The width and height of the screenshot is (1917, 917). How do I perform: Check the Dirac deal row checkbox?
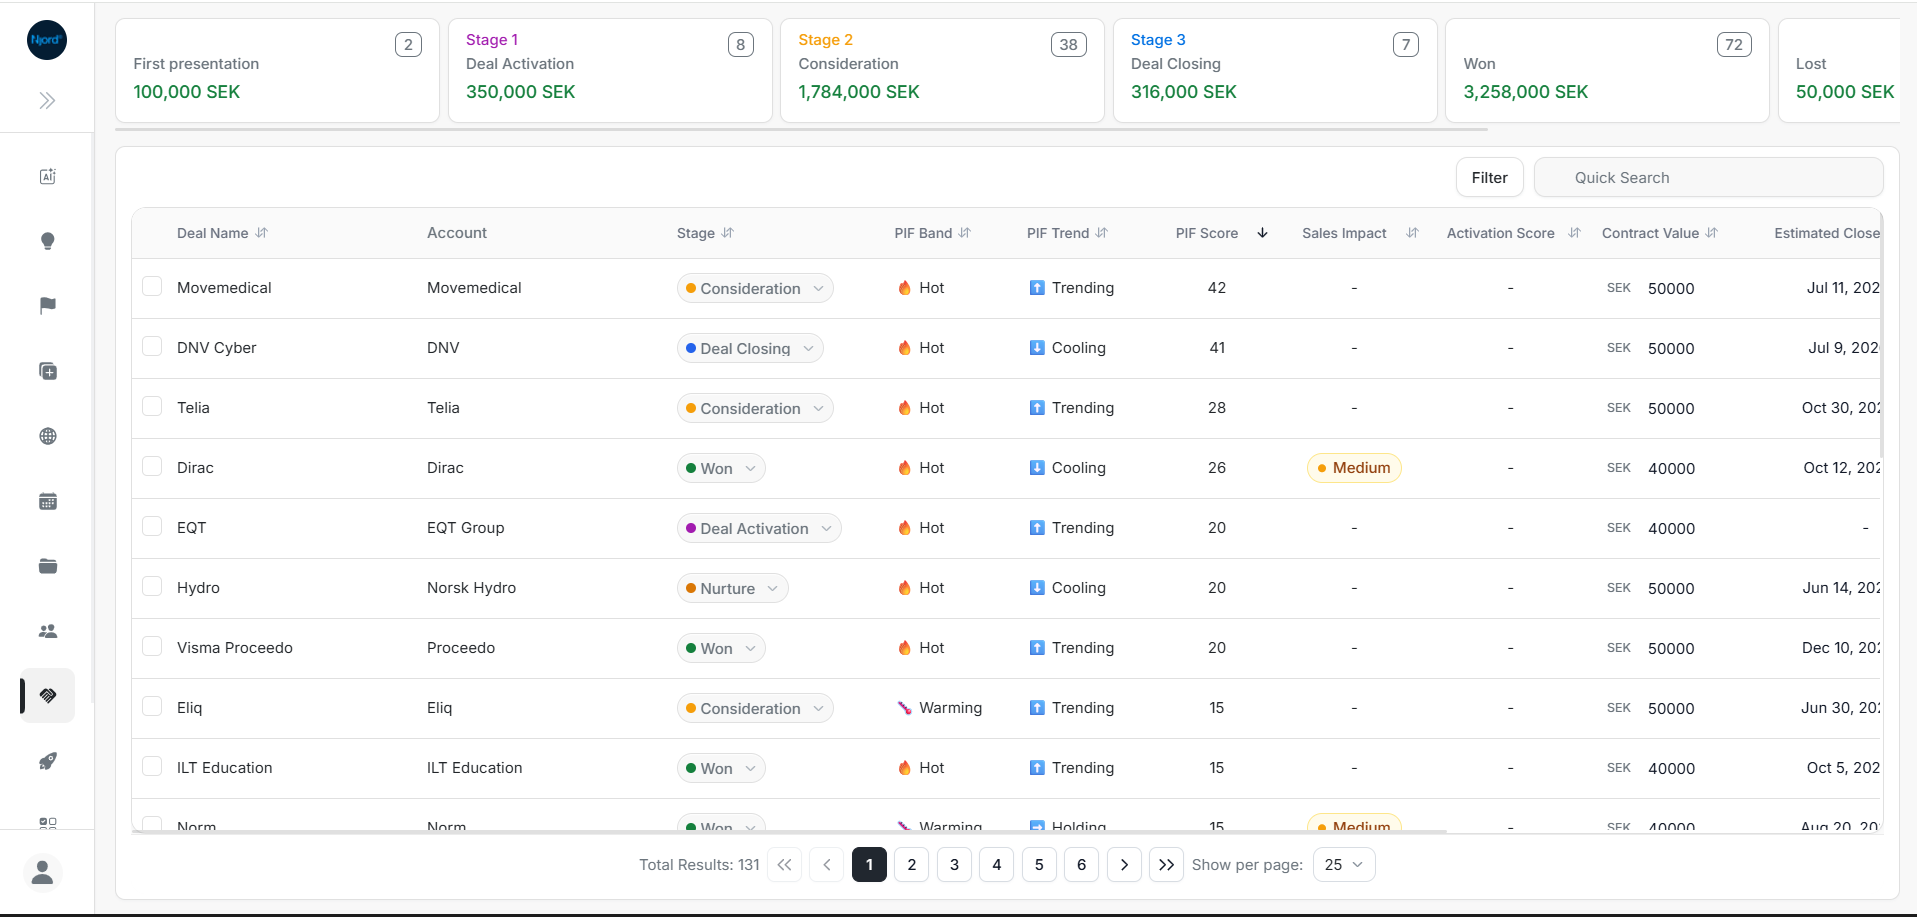[152, 467]
